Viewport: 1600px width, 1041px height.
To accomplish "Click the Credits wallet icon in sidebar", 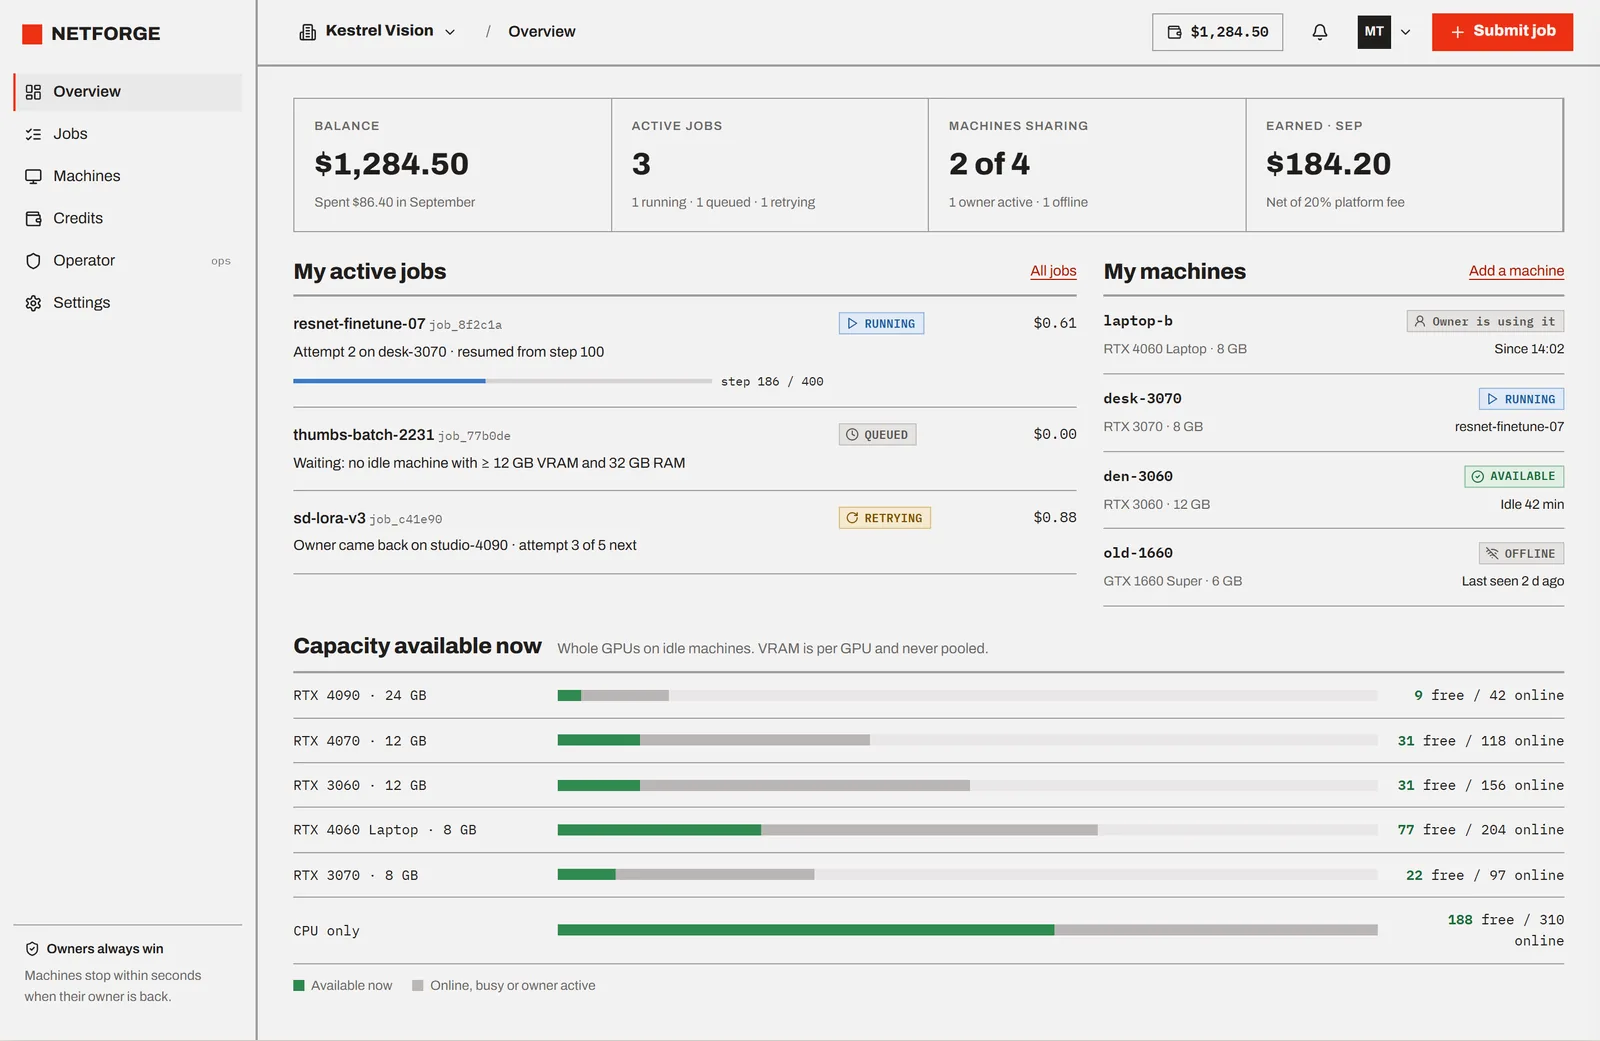I will (x=33, y=218).
